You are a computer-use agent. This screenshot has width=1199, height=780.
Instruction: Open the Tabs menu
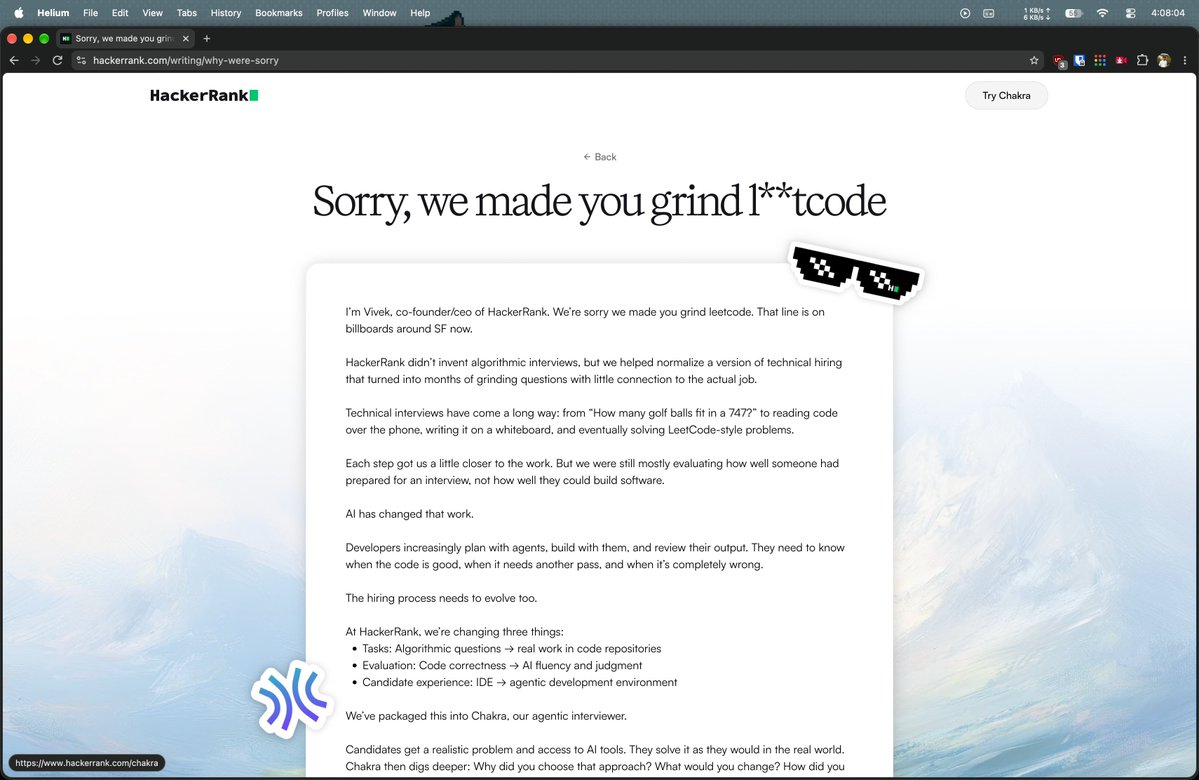click(187, 13)
